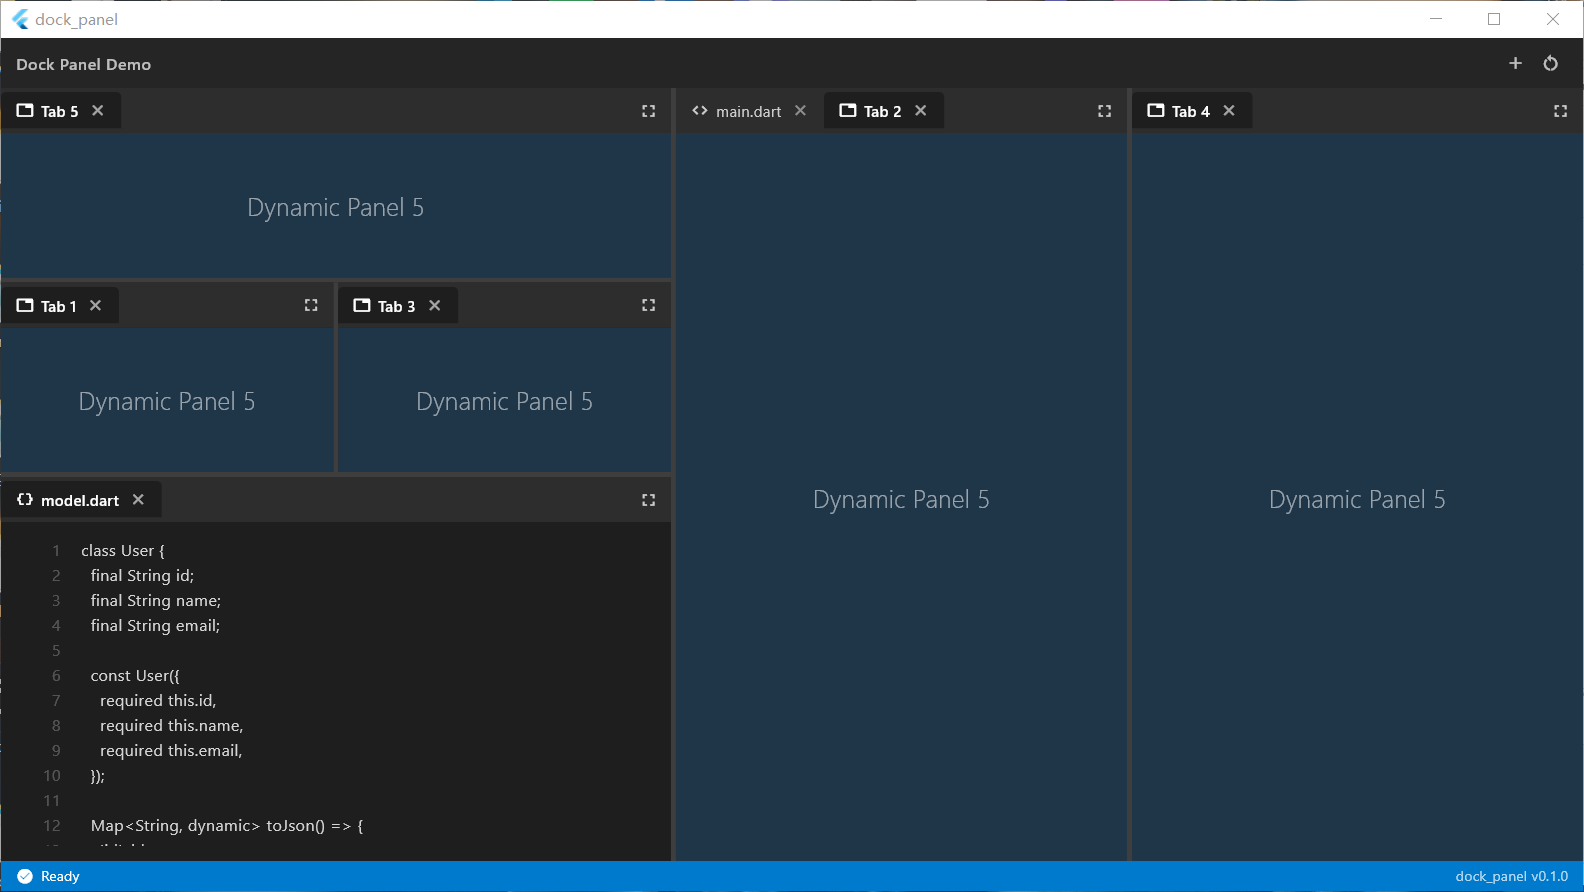
Task: Click dock_panel v0.1.0 in status bar
Action: pyautogui.click(x=1511, y=876)
